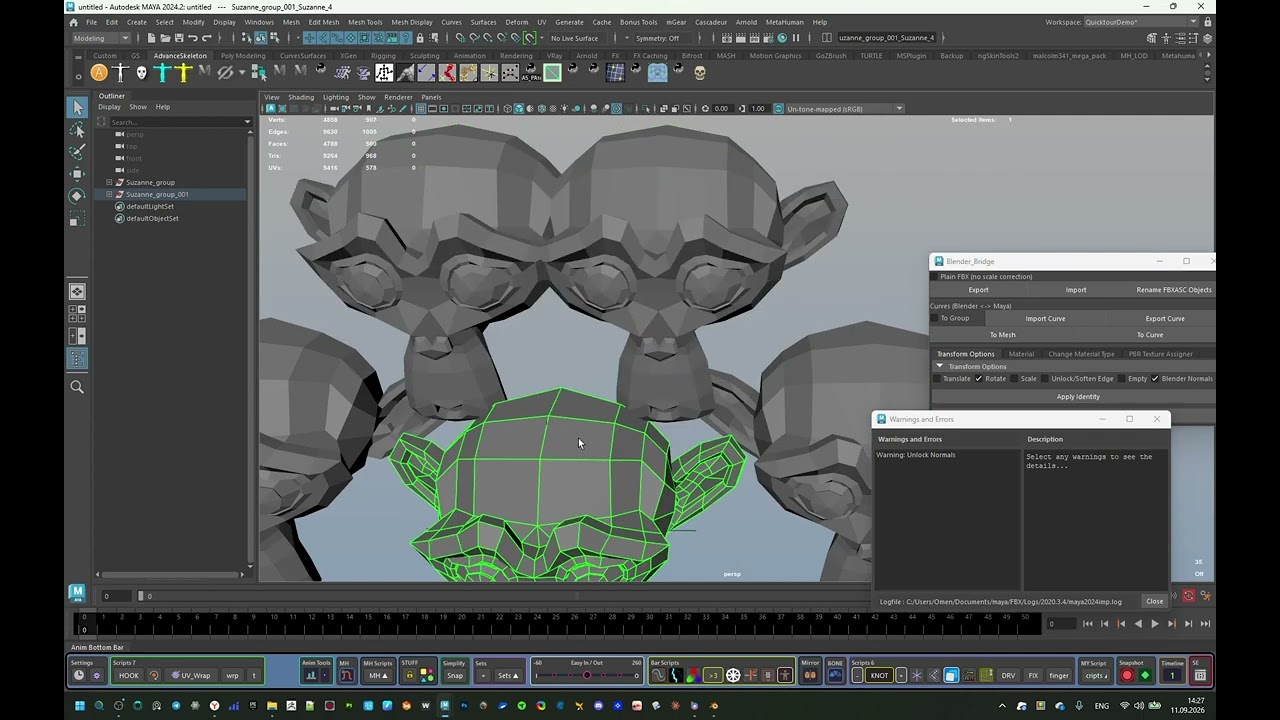The image size is (1280, 720).
Task: Toggle the To Group checkbox
Action: (x=936, y=318)
